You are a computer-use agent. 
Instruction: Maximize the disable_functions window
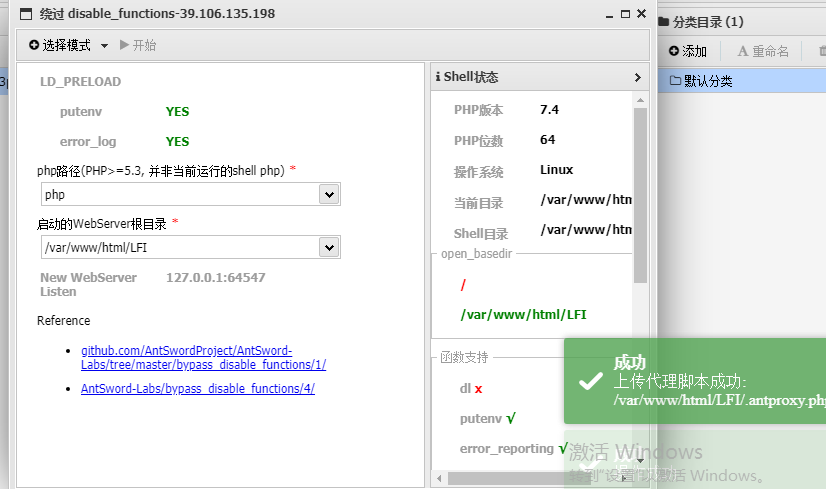pyautogui.click(x=625, y=14)
